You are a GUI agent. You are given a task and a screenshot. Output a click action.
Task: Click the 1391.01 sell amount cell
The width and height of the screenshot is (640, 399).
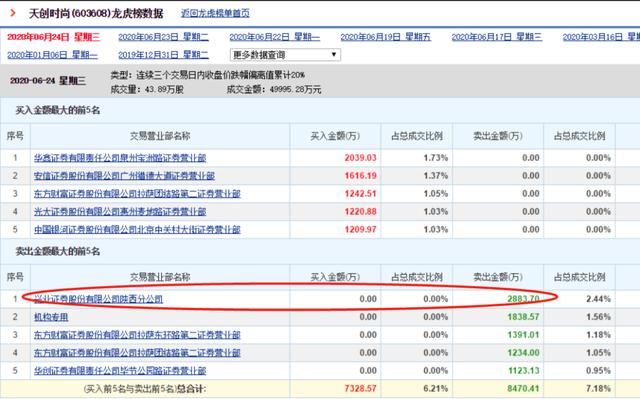(523, 335)
